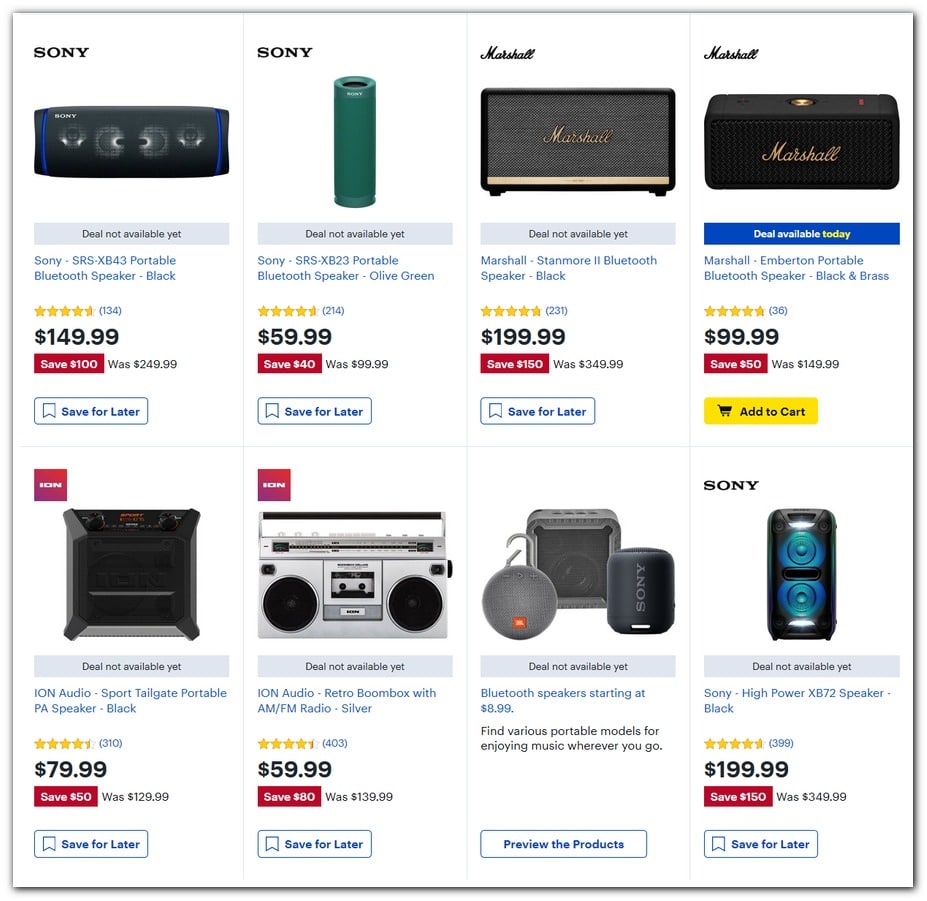The image size is (927, 901).
Task: Click the cart icon in Add to Cart button
Action: point(726,411)
